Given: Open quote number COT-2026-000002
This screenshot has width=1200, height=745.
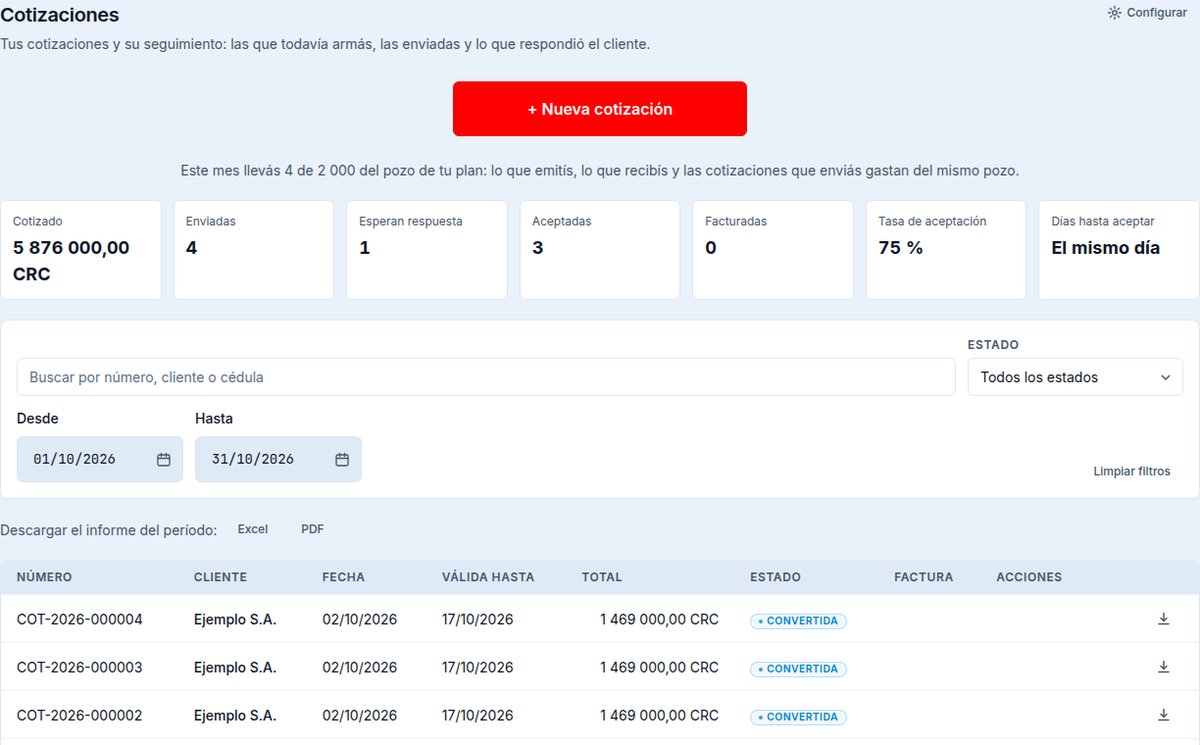Looking at the screenshot, I should pyautogui.click(x=80, y=715).
